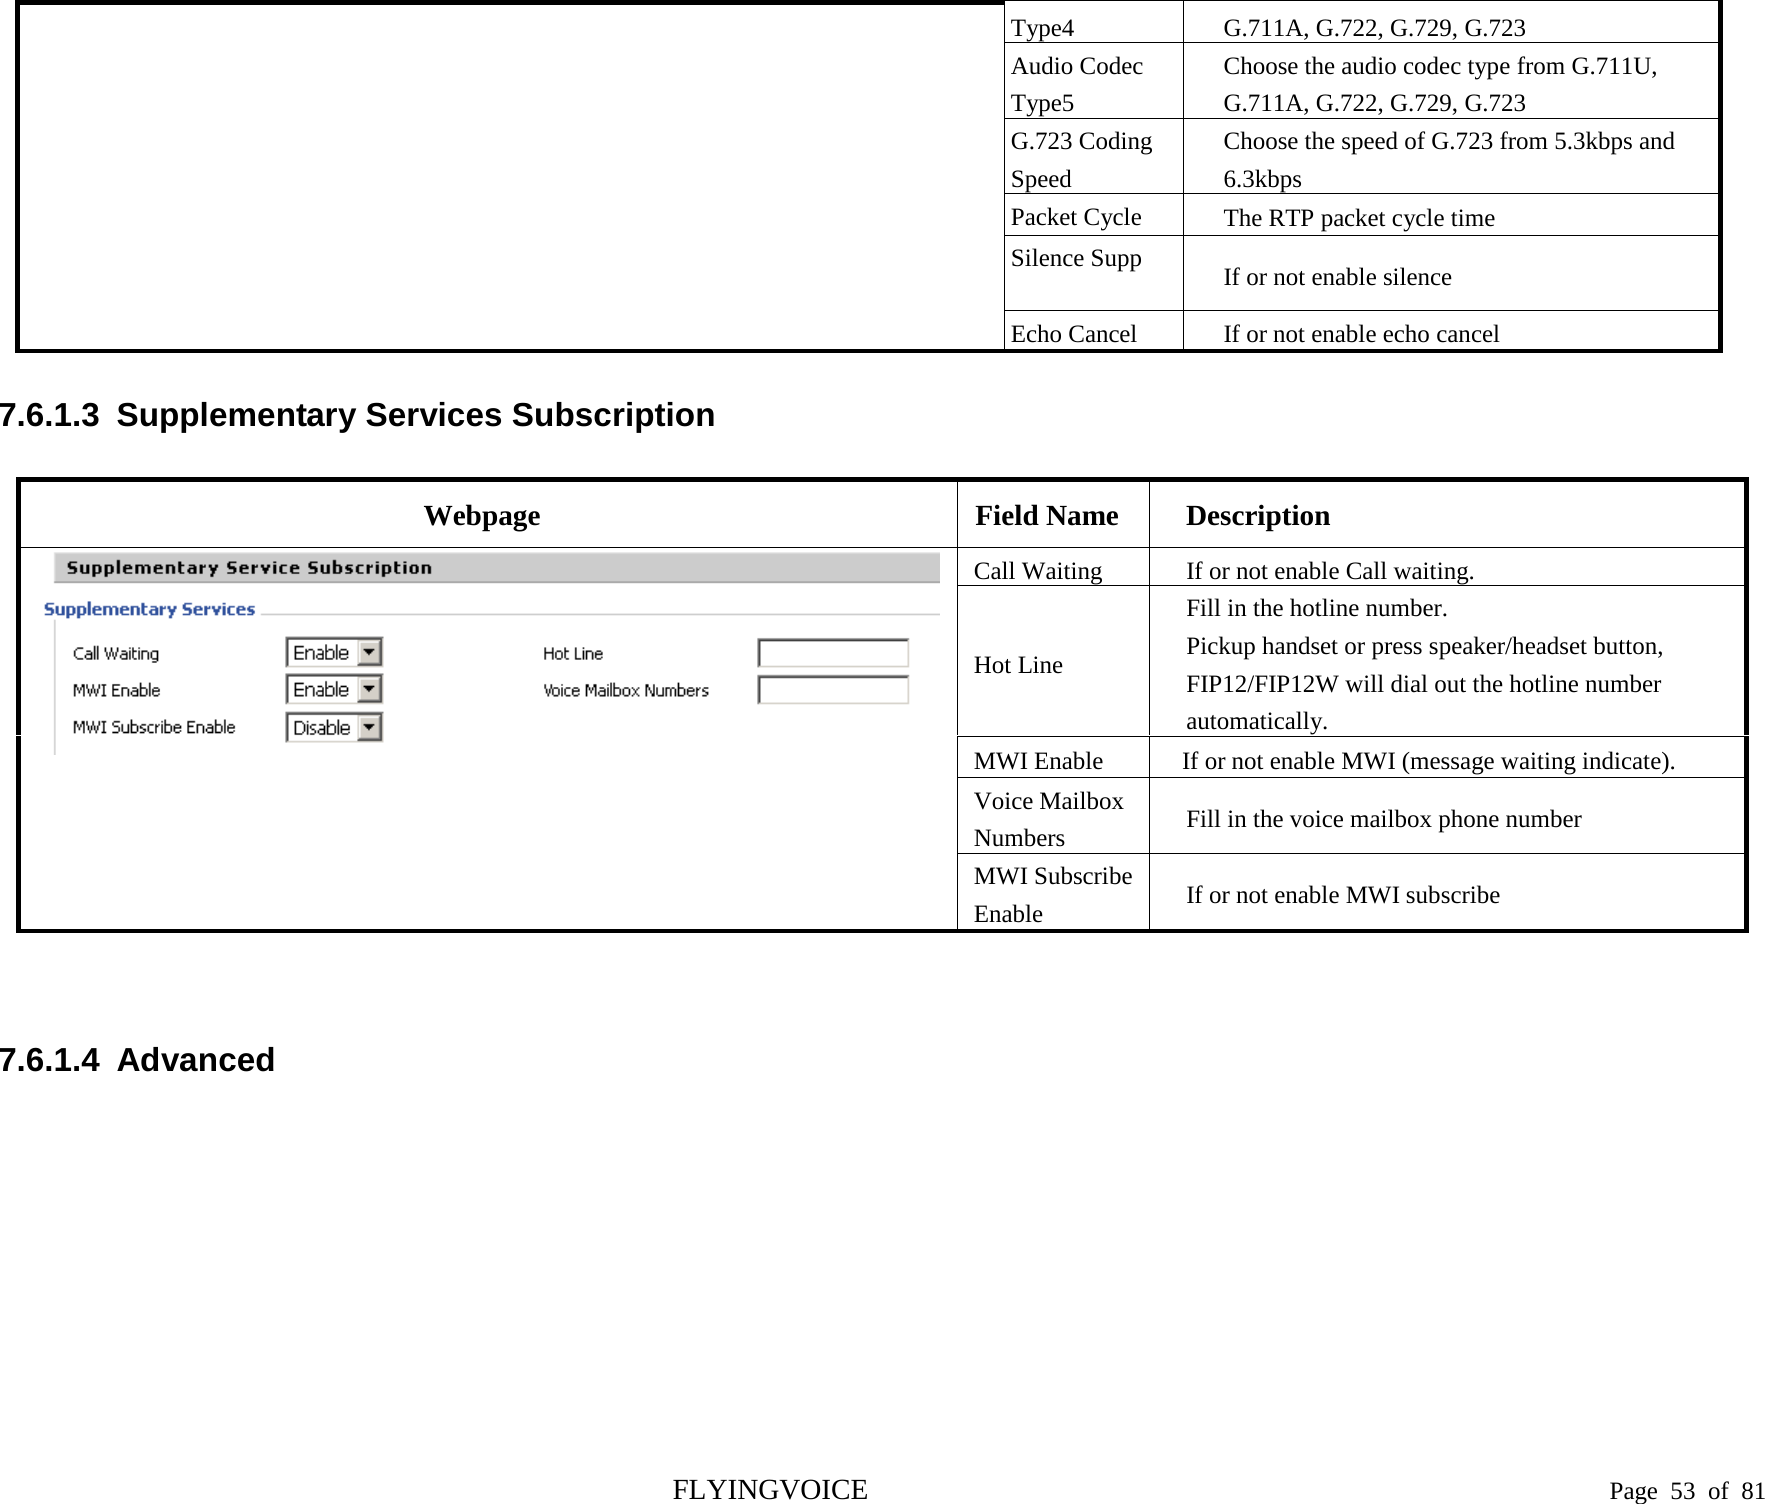Click the Voice Mailbox Numbers input field

pos(833,690)
